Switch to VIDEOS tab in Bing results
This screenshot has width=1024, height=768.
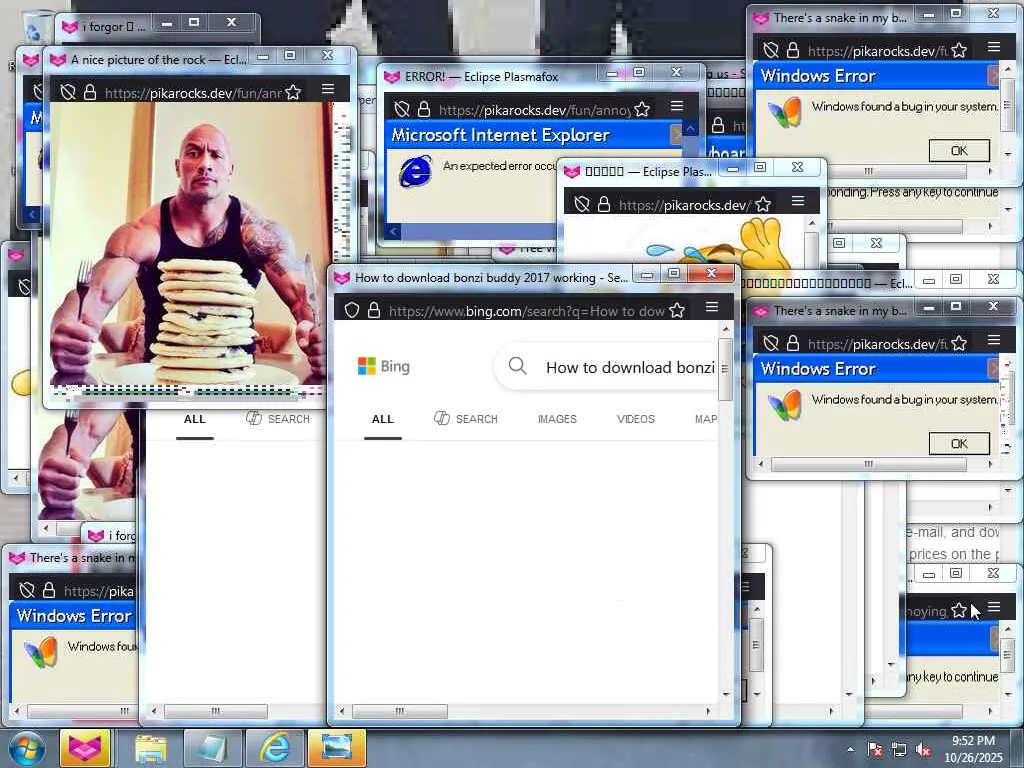pos(635,419)
